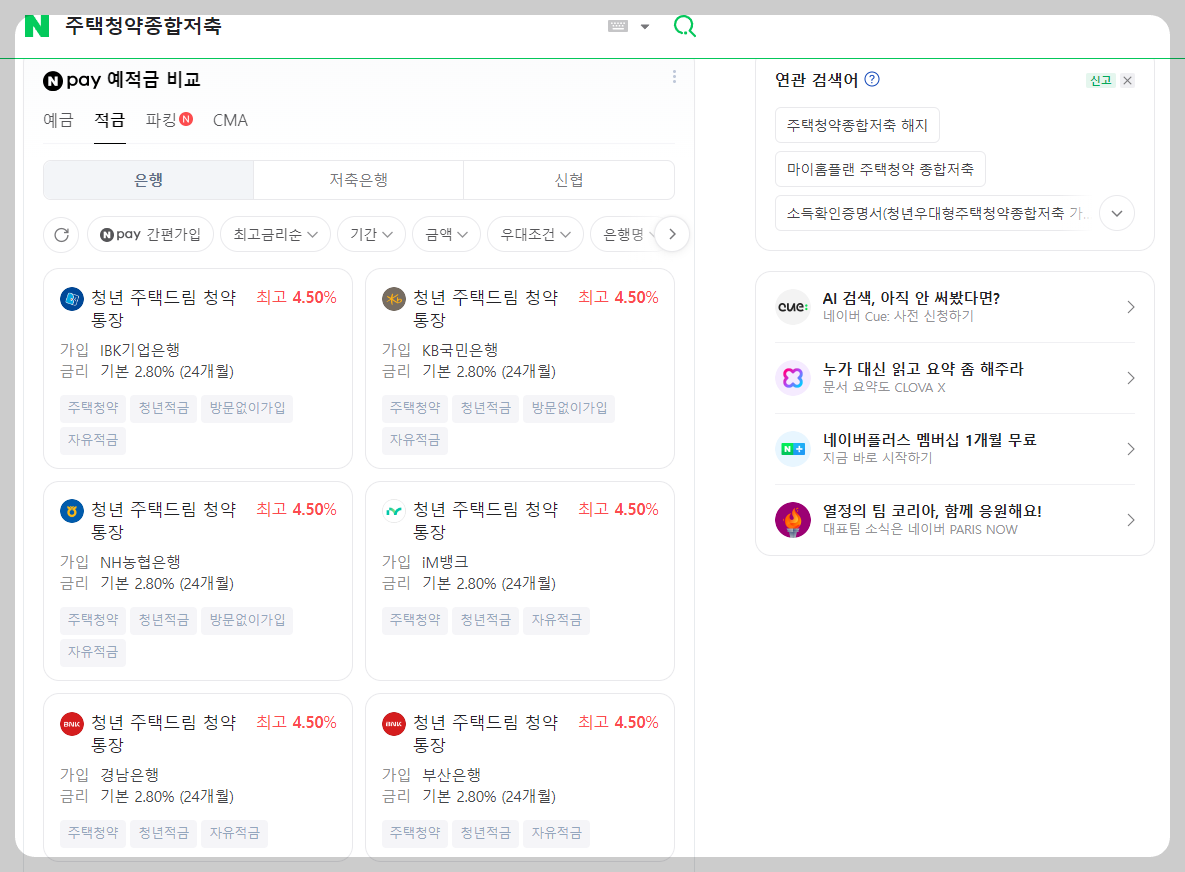The image size is (1185, 872).
Task: Open 열정의 팀 코리아 banner
Action: pyautogui.click(x=955, y=520)
